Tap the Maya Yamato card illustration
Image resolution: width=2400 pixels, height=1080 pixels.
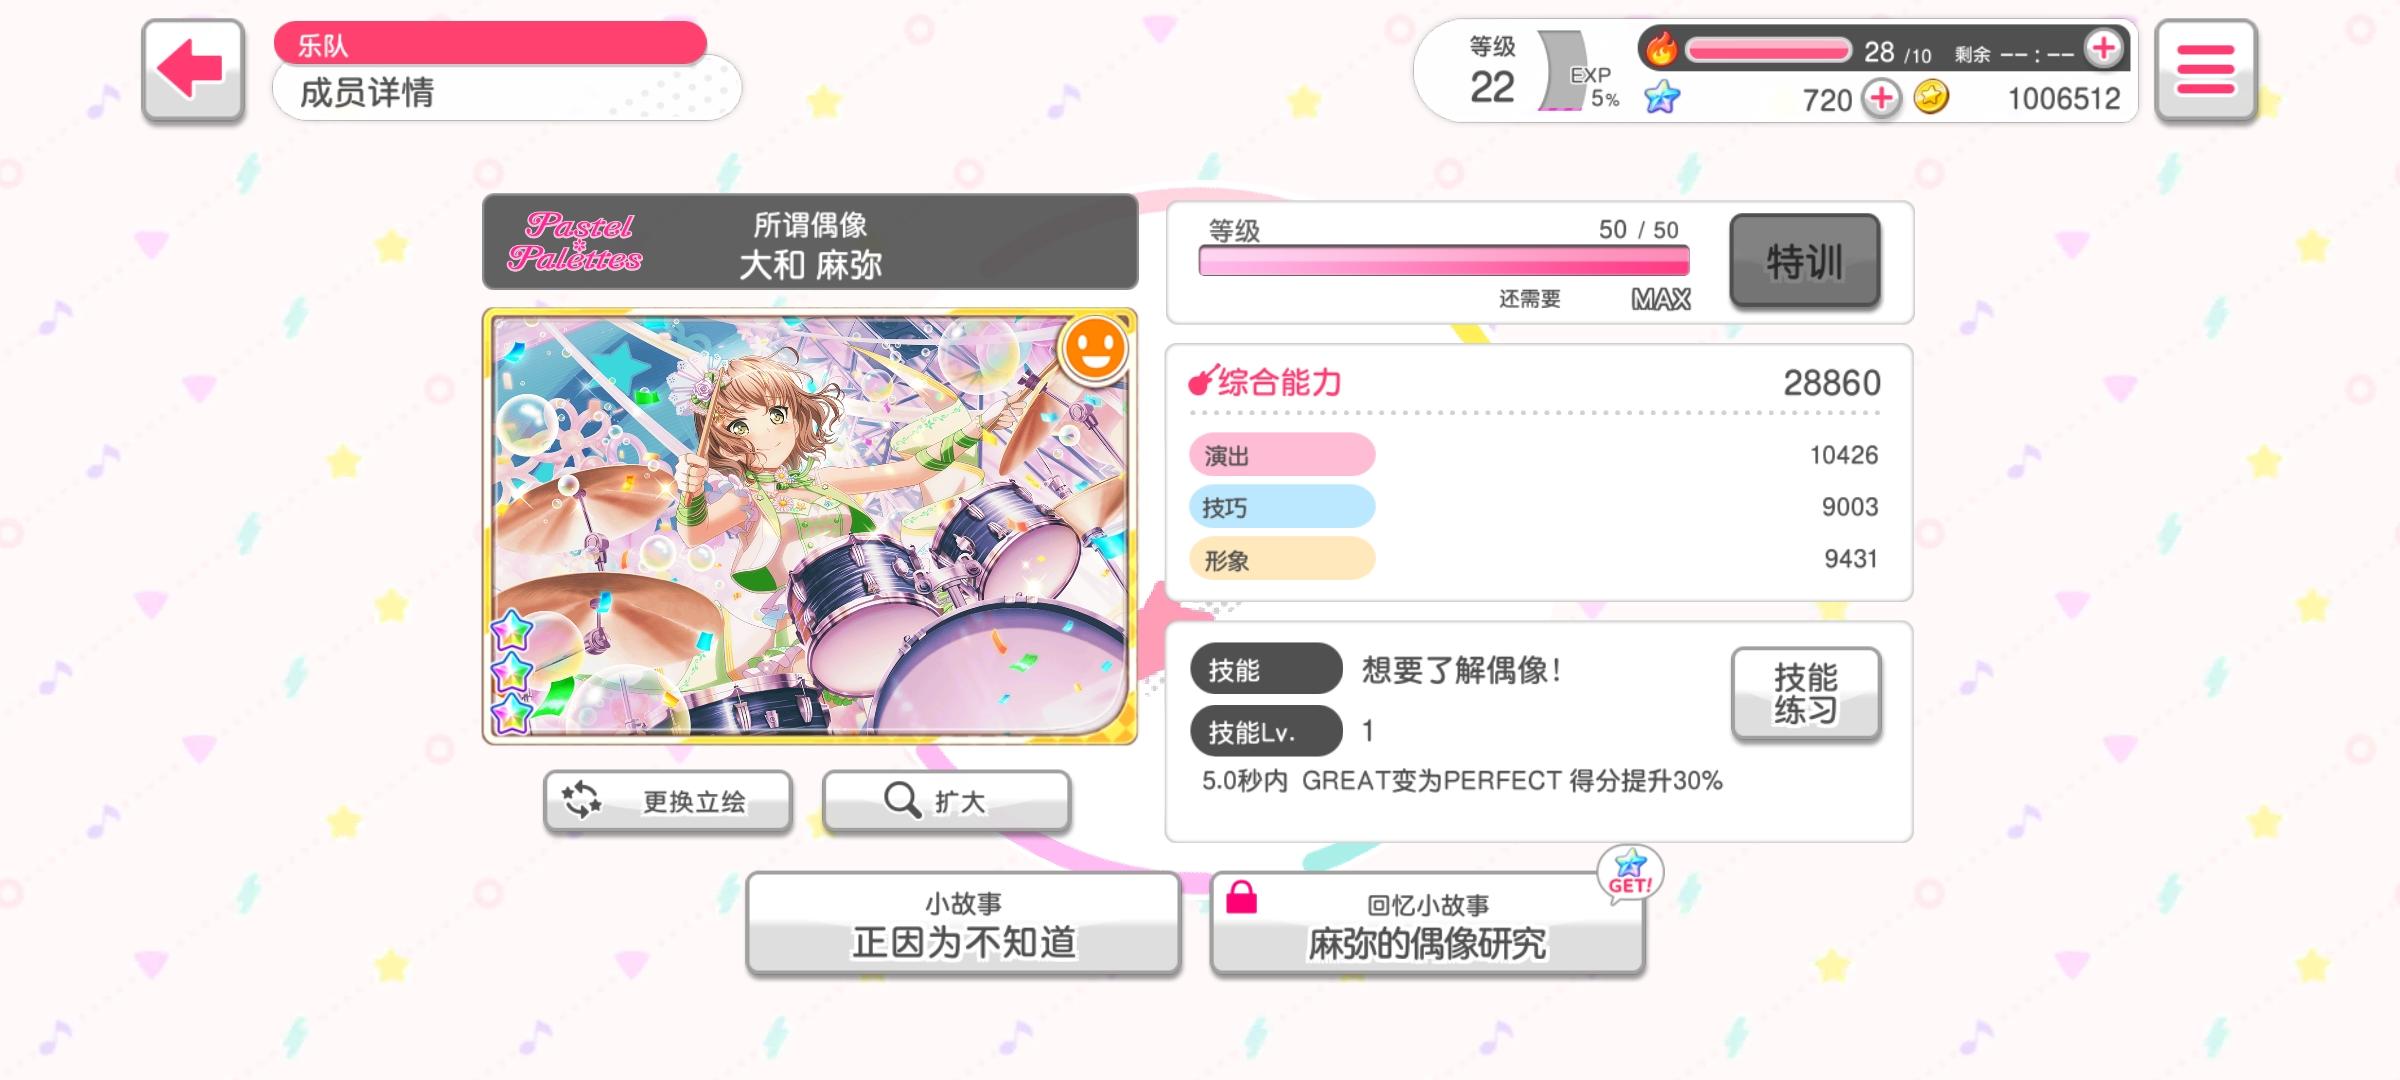click(x=810, y=526)
